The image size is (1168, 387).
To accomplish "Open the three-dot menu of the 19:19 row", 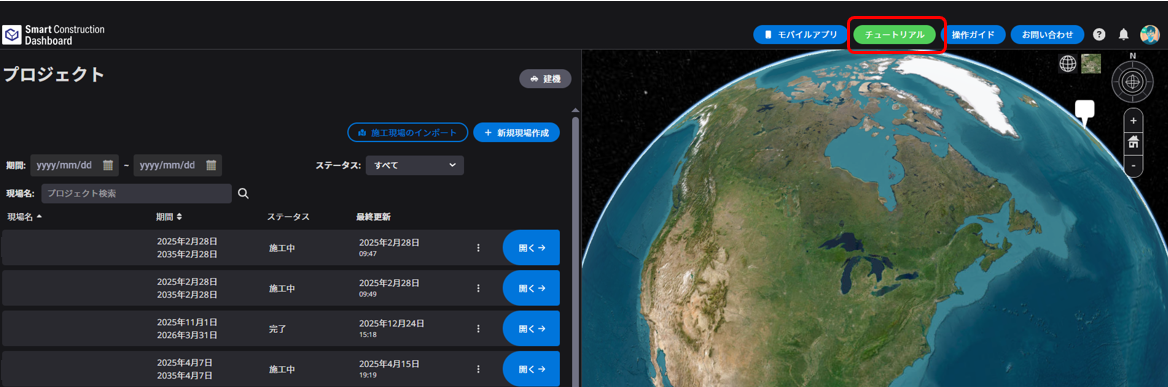I will tap(478, 369).
